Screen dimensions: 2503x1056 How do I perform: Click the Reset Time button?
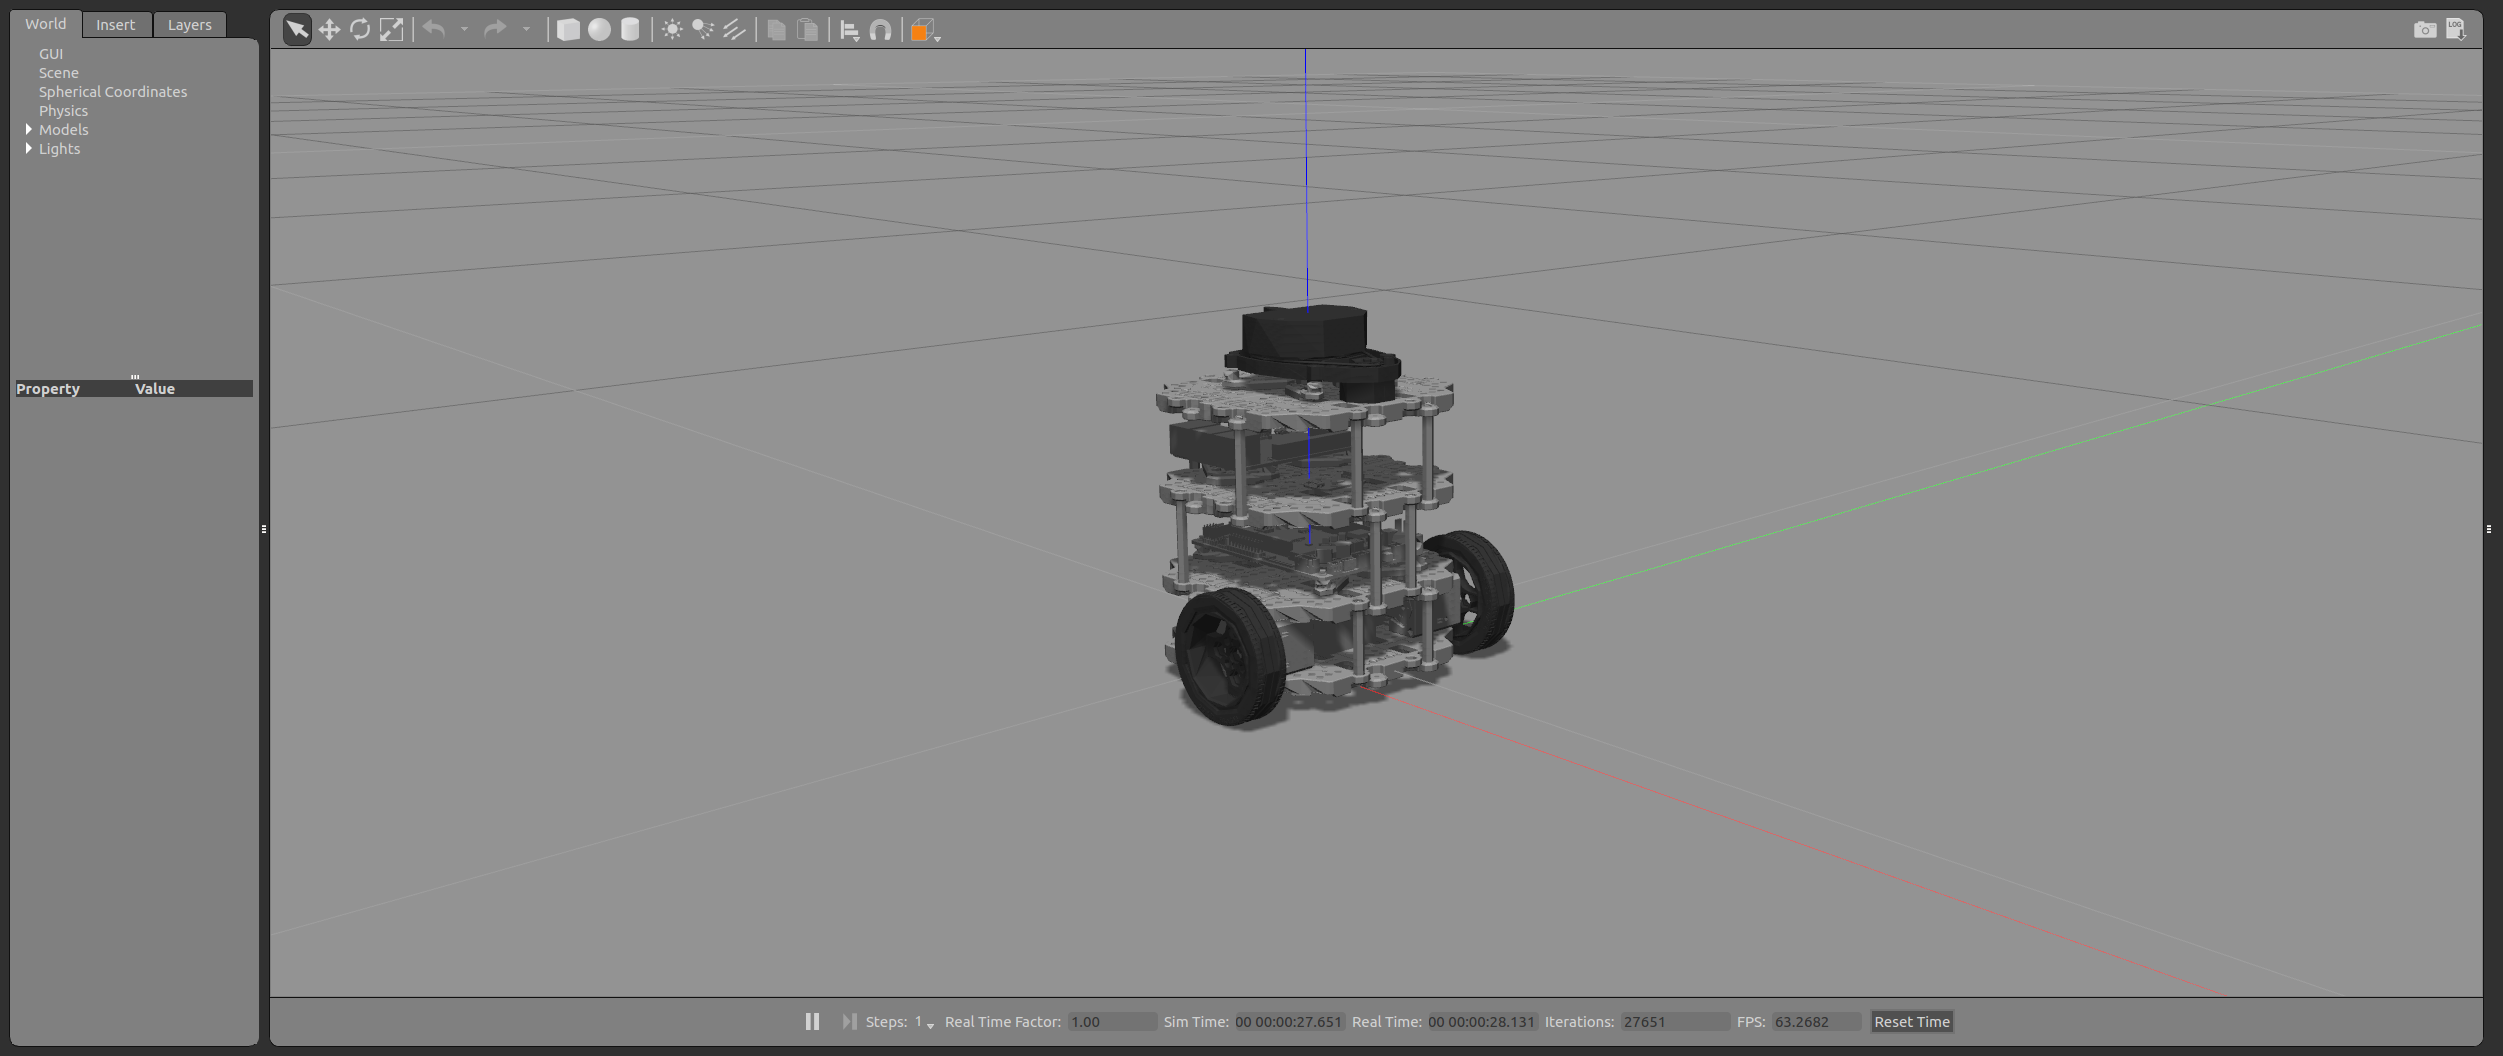click(1910, 1021)
